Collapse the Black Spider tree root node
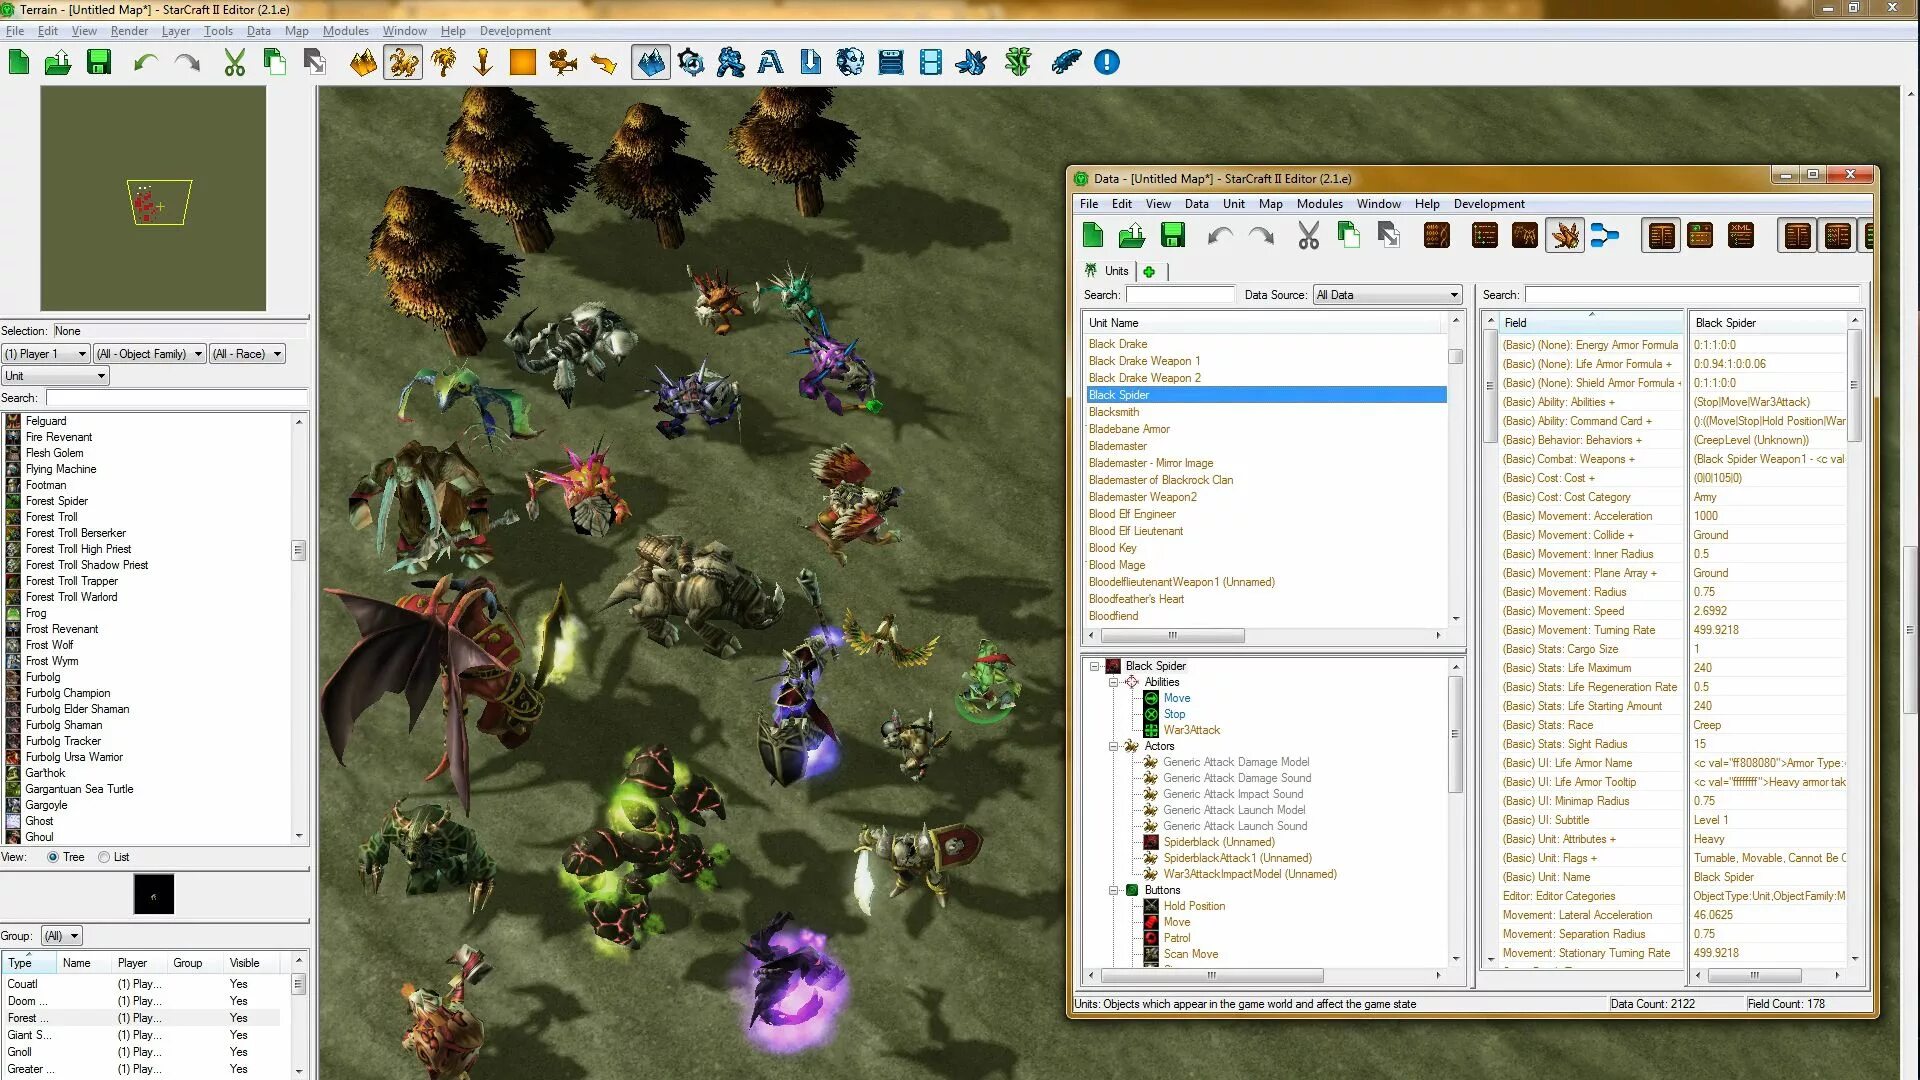Screen dimensions: 1920x1080 (1095, 666)
